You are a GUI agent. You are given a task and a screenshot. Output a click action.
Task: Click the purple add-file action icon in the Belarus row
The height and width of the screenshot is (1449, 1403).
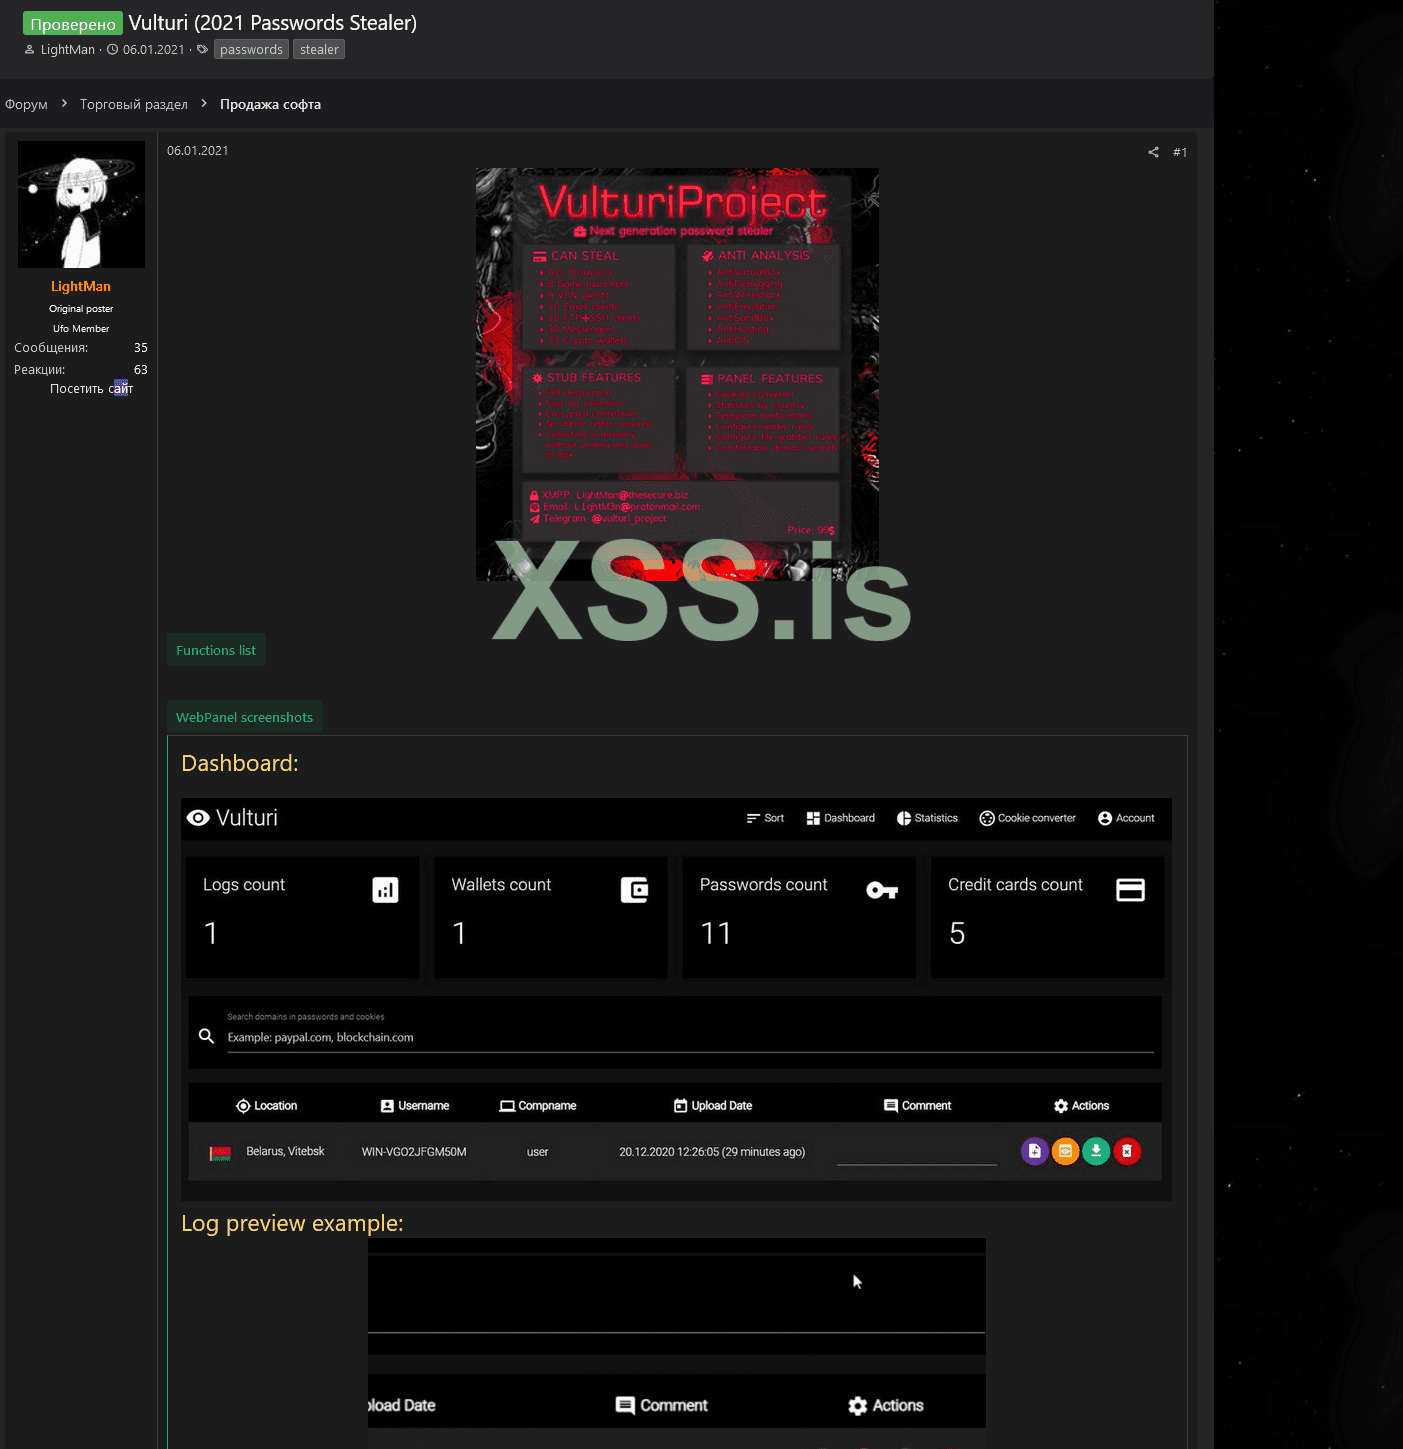point(1034,1151)
